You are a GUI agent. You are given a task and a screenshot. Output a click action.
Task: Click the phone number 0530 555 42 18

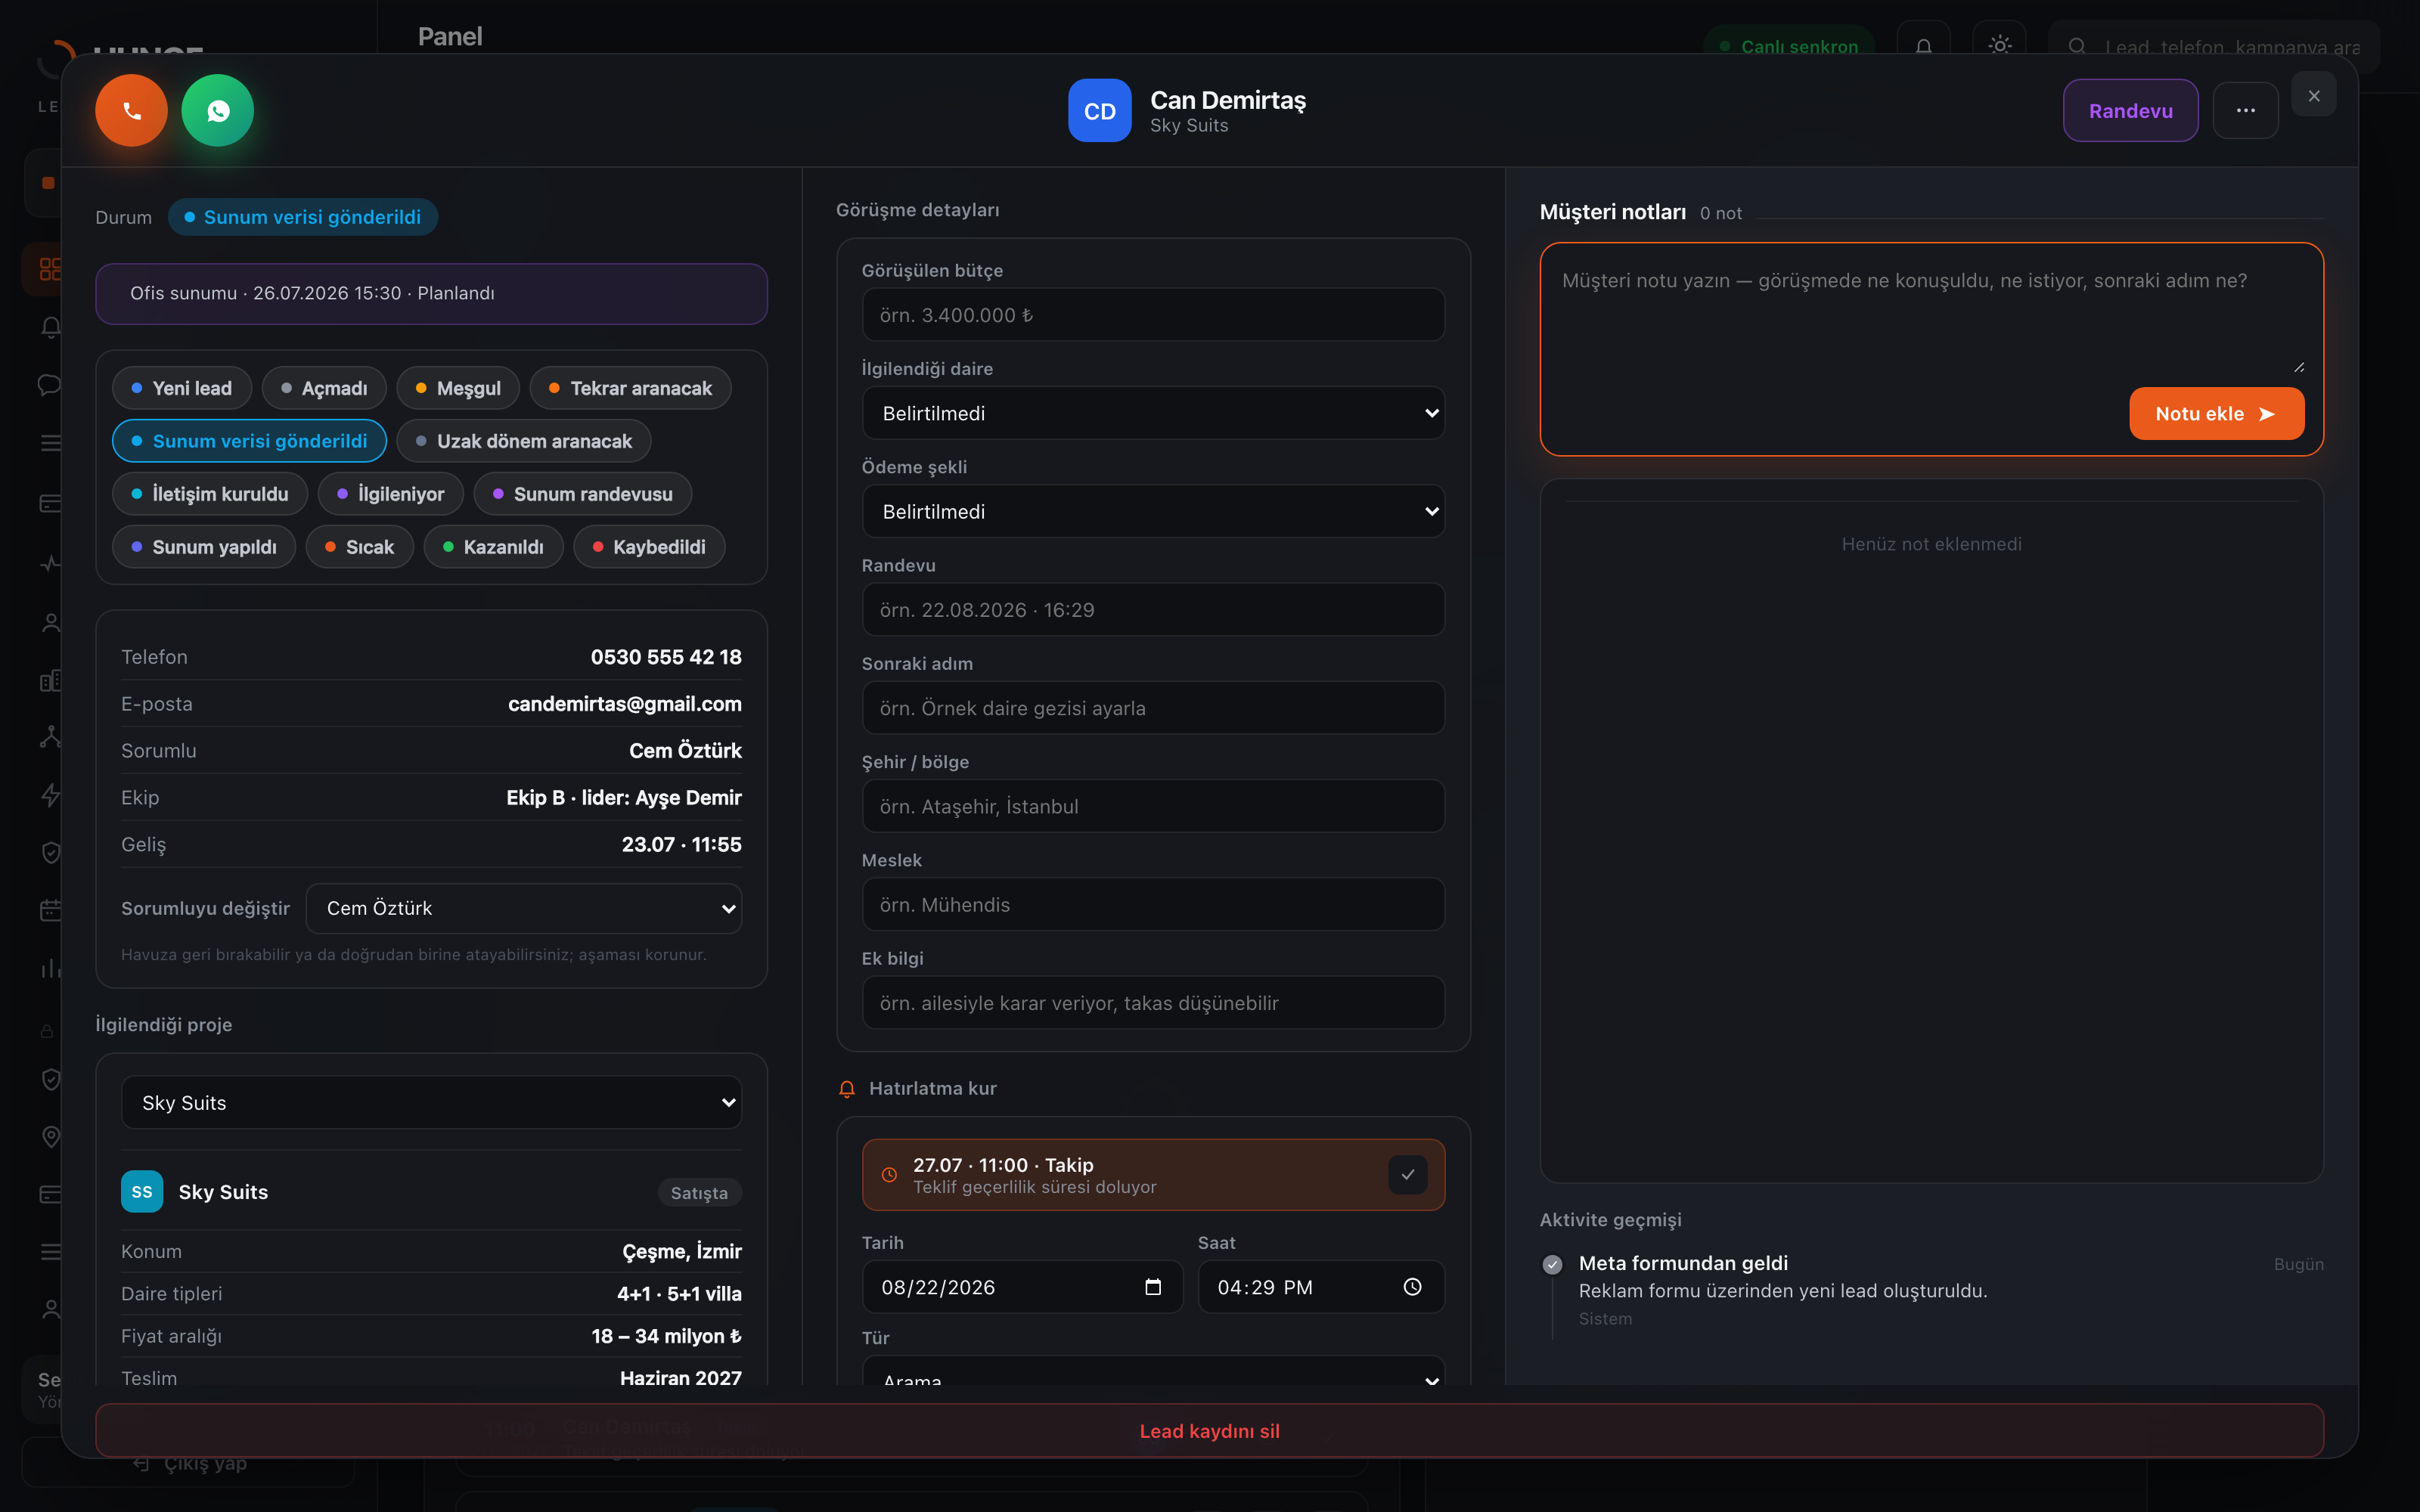pos(666,657)
